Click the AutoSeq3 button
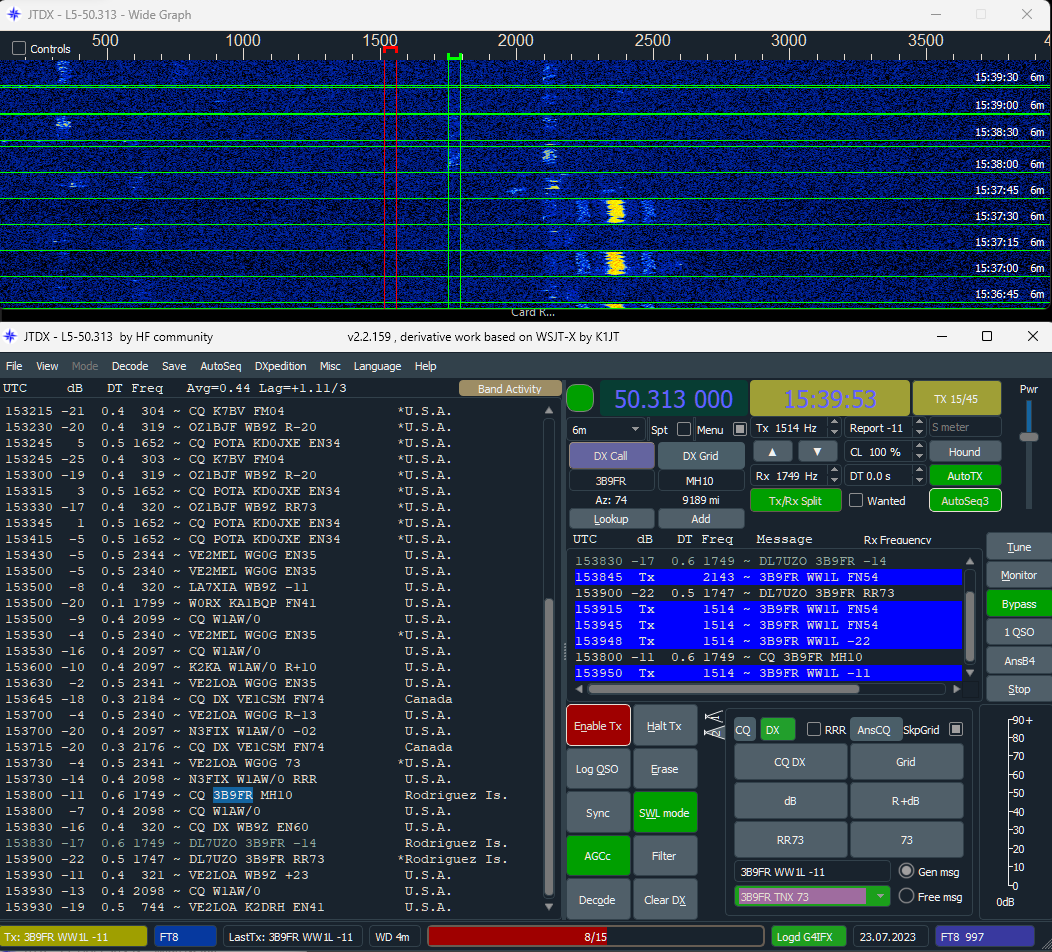 coord(964,500)
